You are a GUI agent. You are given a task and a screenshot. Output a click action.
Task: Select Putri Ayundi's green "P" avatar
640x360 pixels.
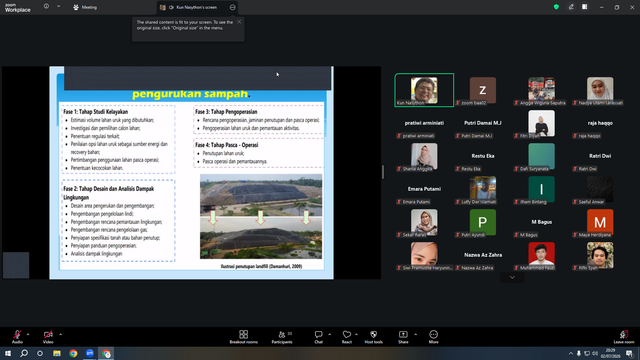coord(483,222)
